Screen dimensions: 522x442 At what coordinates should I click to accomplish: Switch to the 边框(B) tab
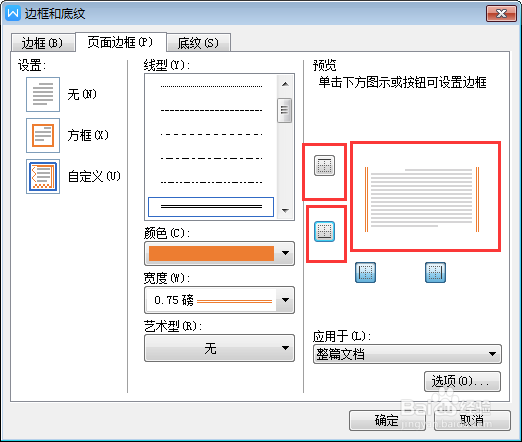point(42,43)
